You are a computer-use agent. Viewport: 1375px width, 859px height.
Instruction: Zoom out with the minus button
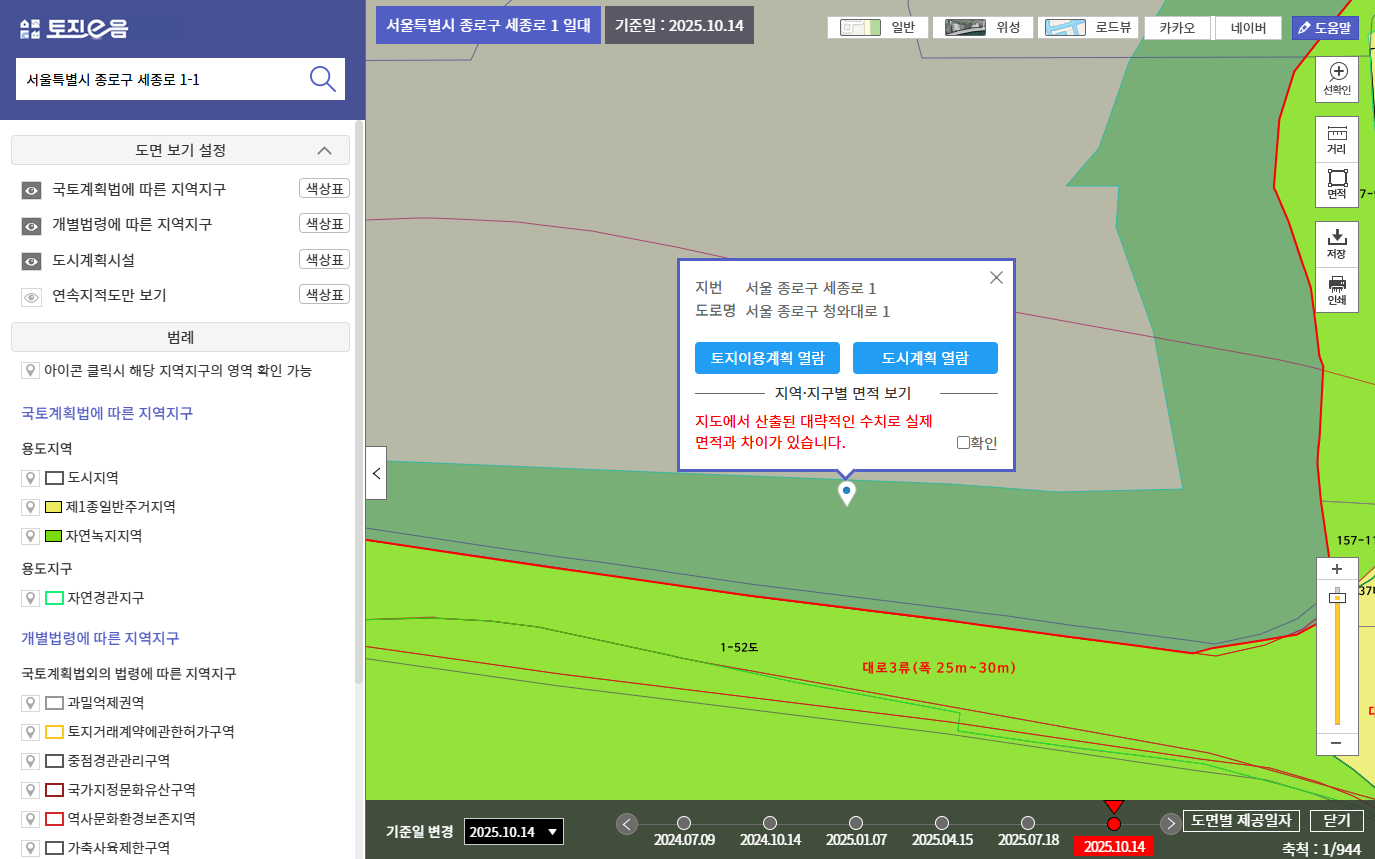(x=1337, y=744)
